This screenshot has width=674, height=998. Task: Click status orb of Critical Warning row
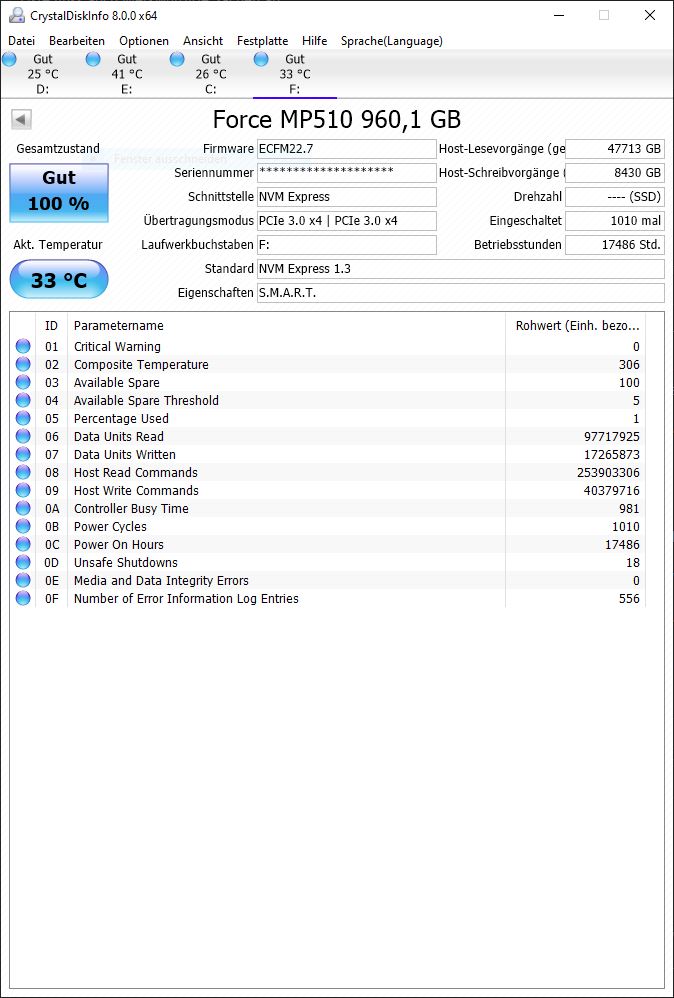23,346
